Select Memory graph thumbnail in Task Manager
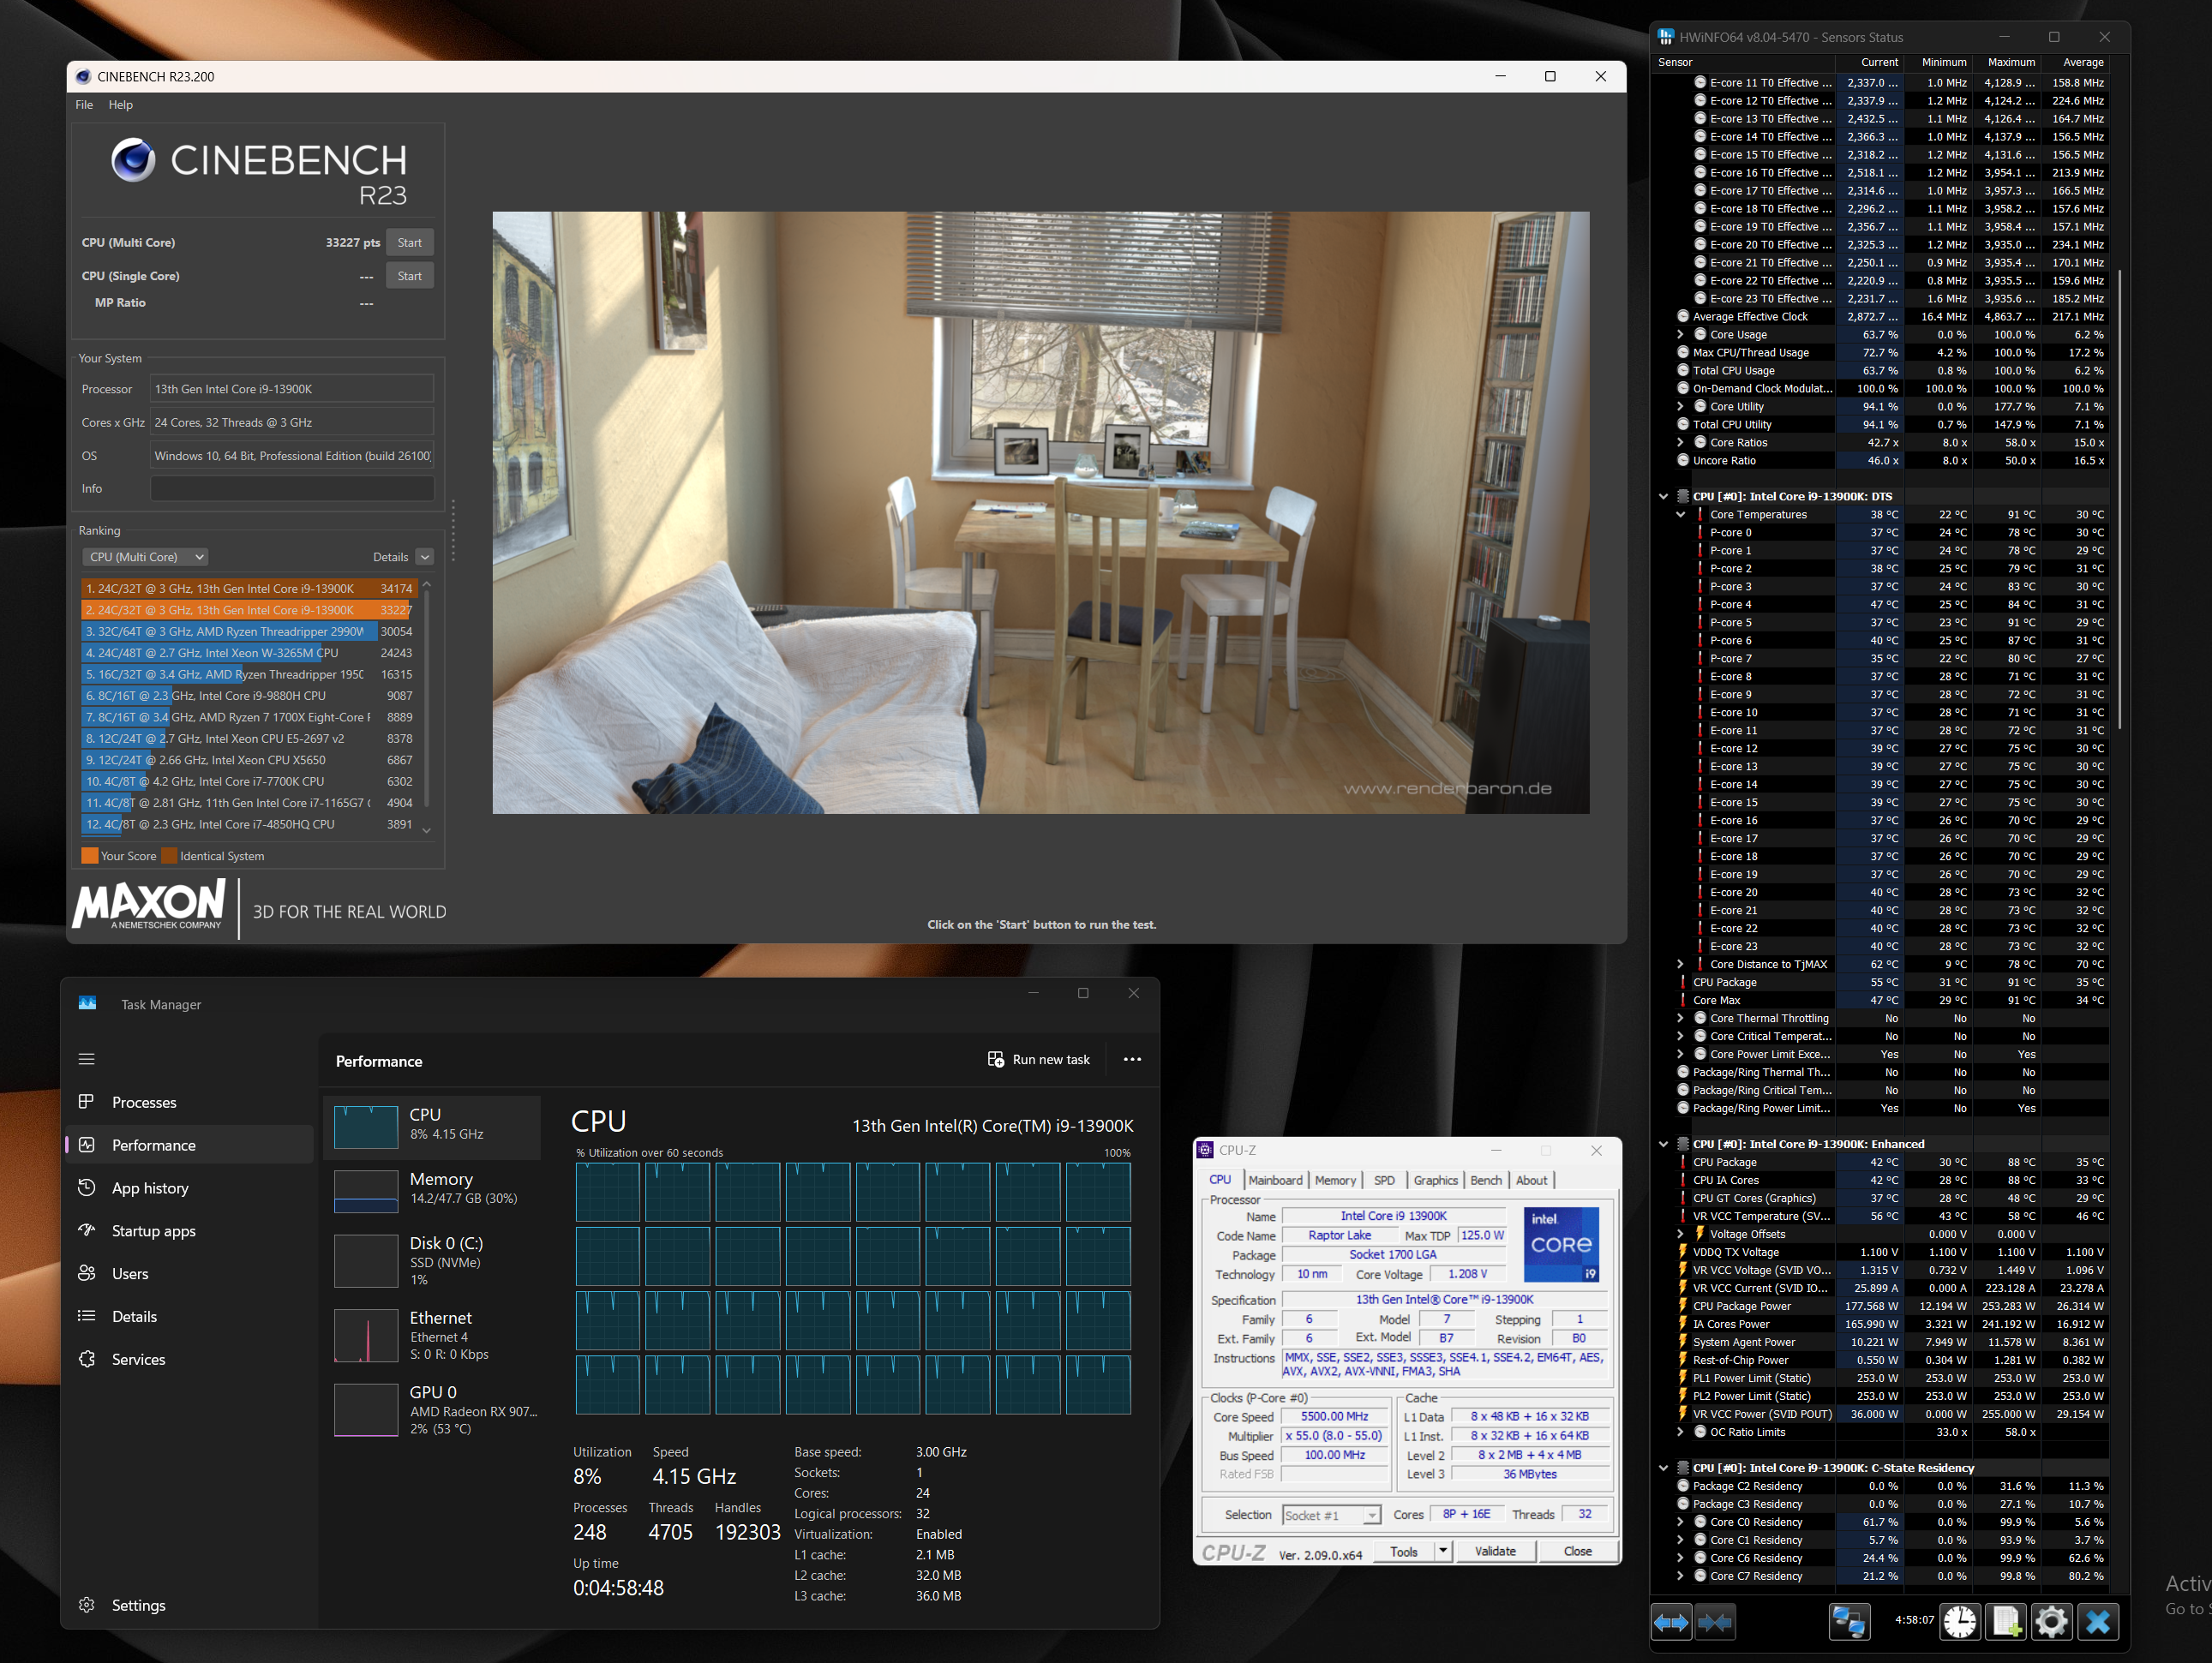The width and height of the screenshot is (2212, 1663). [366, 1191]
